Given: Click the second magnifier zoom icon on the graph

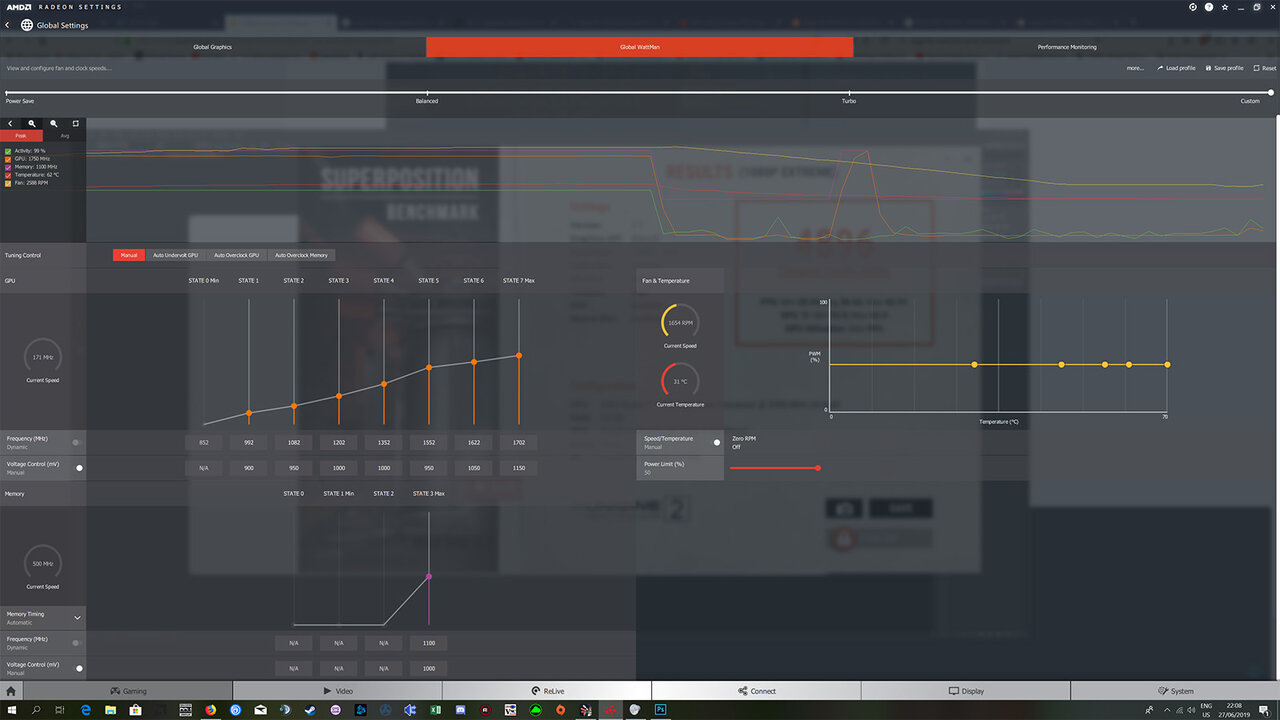Looking at the screenshot, I should pos(54,124).
